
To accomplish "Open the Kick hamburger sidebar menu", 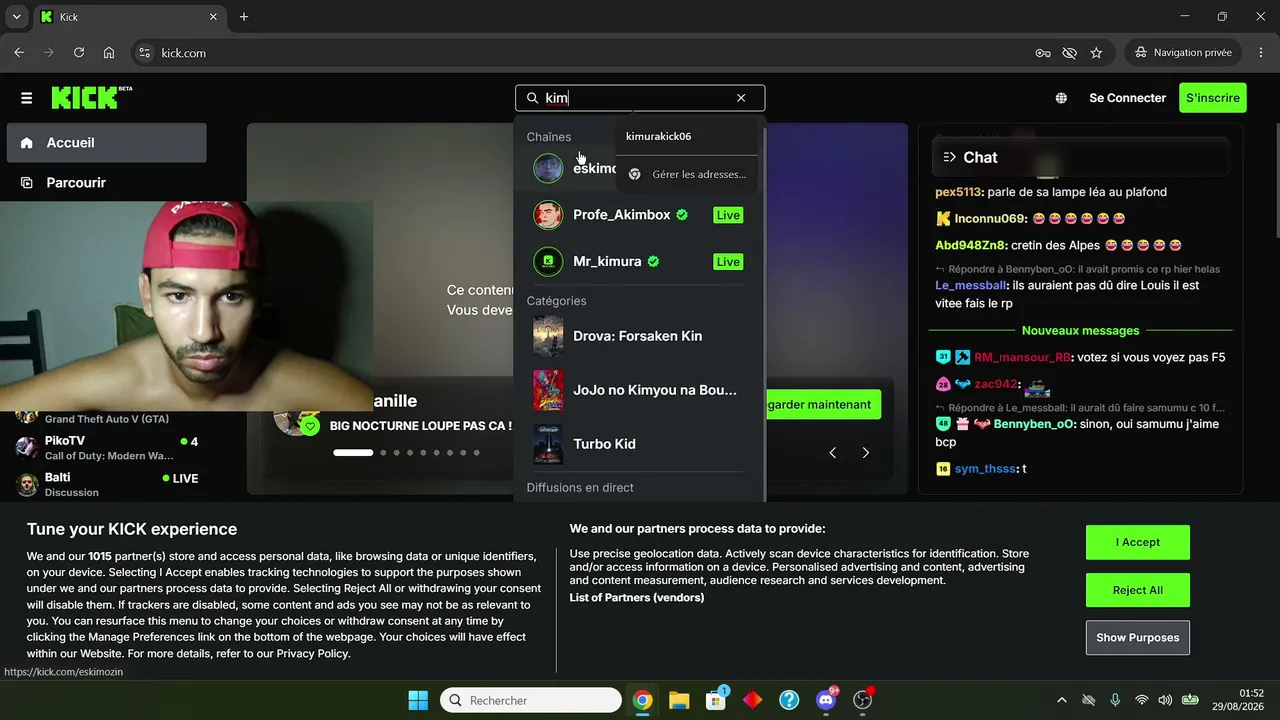I will click(26, 98).
